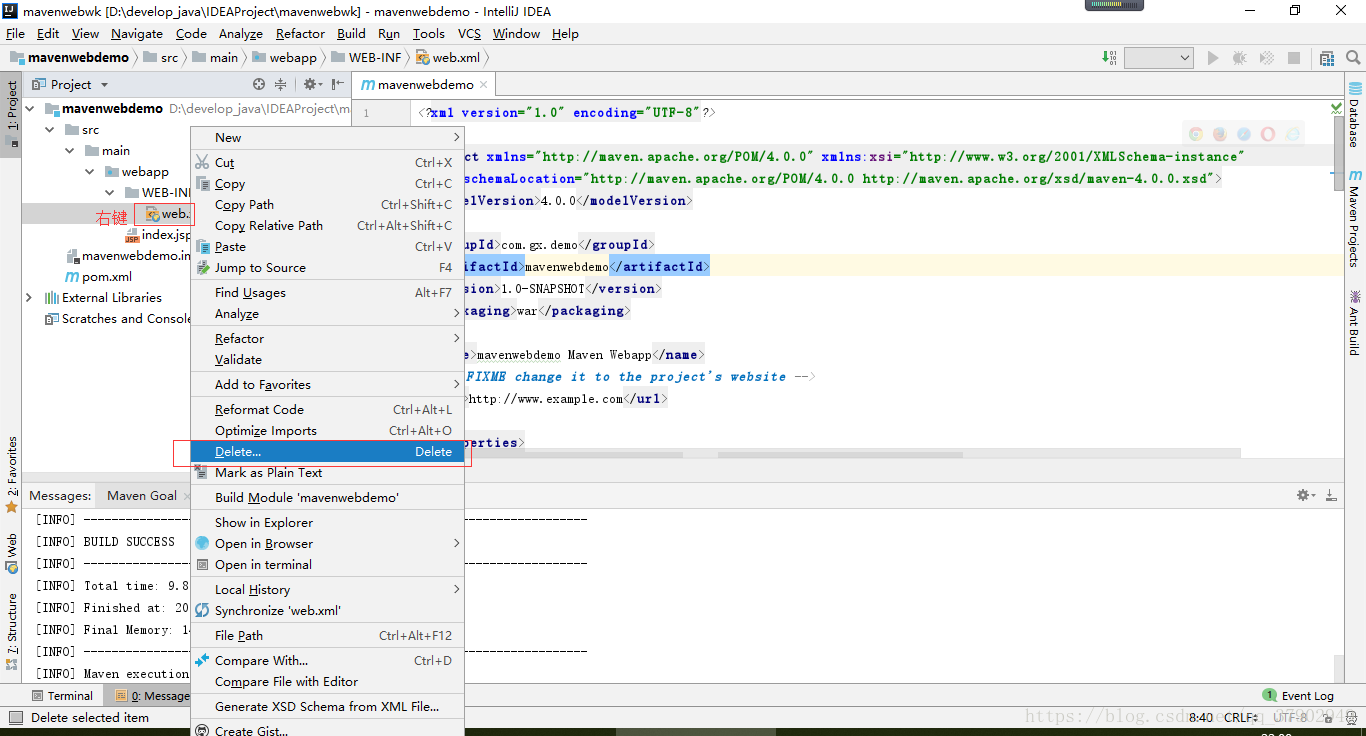This screenshot has height=736, width=1366.
Task: Select Cut from the context menu
Action: (x=328, y=162)
